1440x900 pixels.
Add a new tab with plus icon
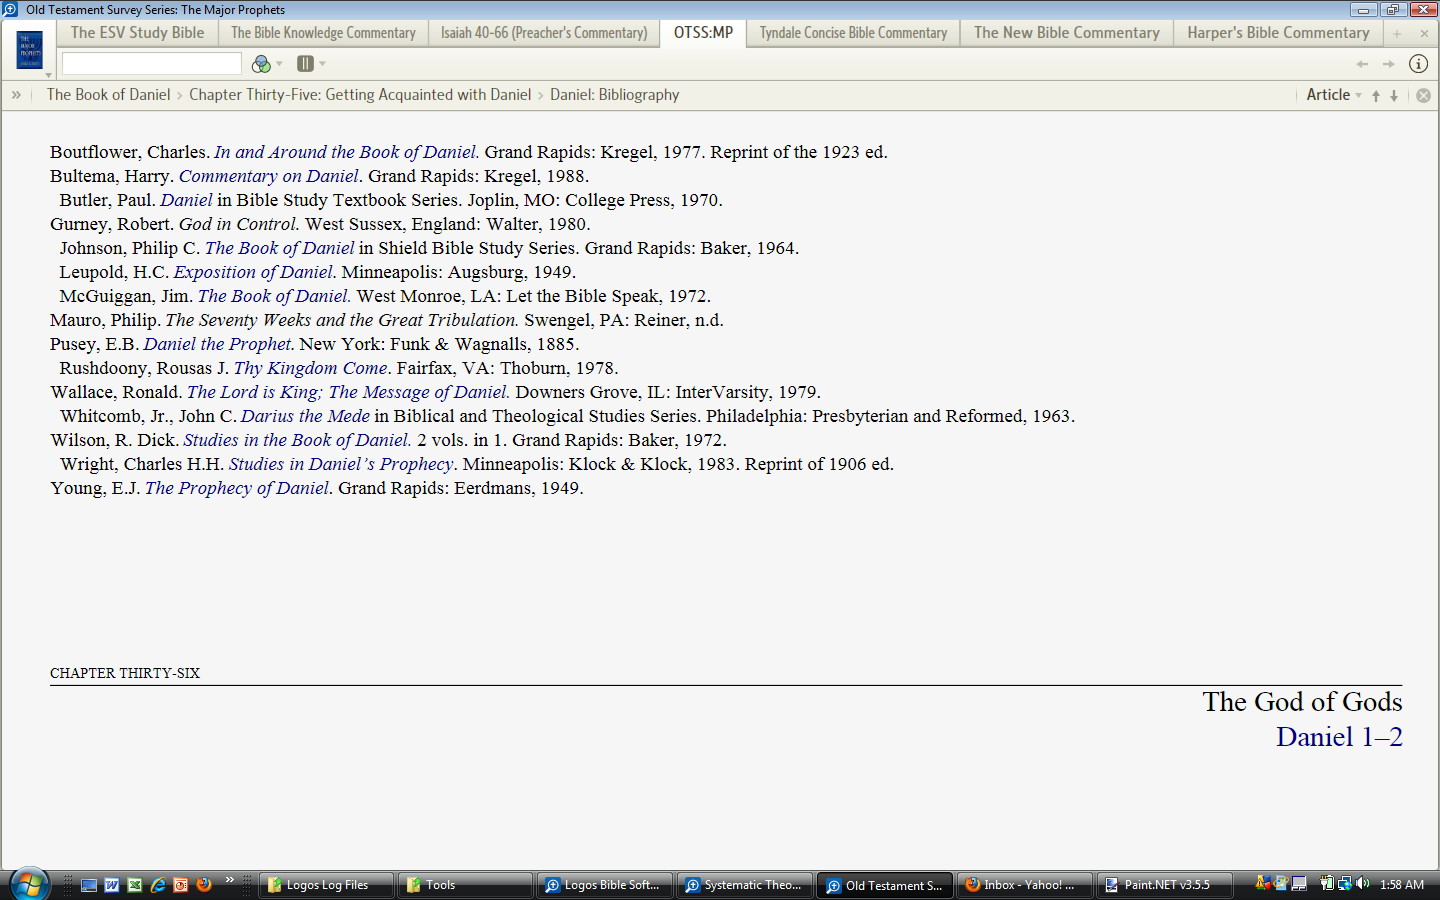coord(1397,34)
